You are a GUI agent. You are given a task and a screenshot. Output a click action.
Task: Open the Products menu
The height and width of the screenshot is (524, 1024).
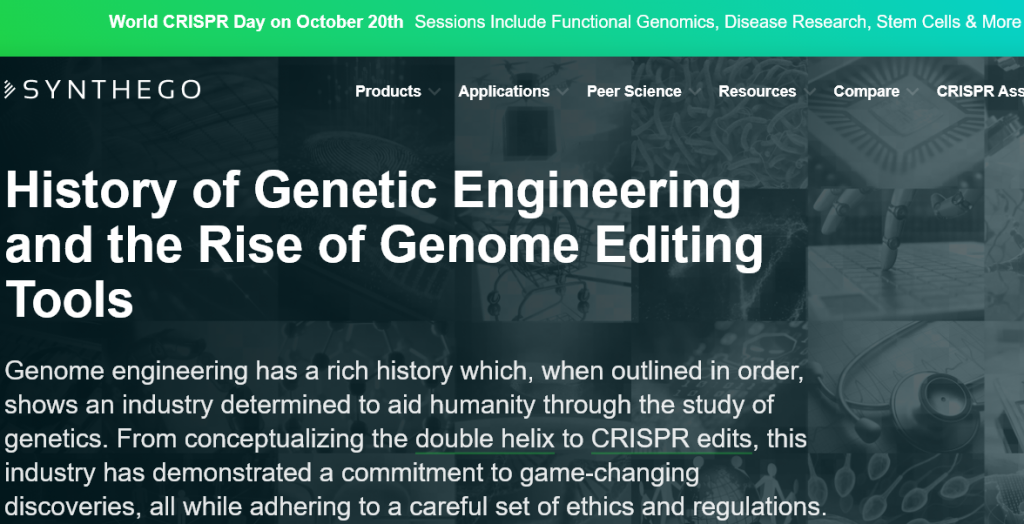pyautogui.click(x=388, y=91)
